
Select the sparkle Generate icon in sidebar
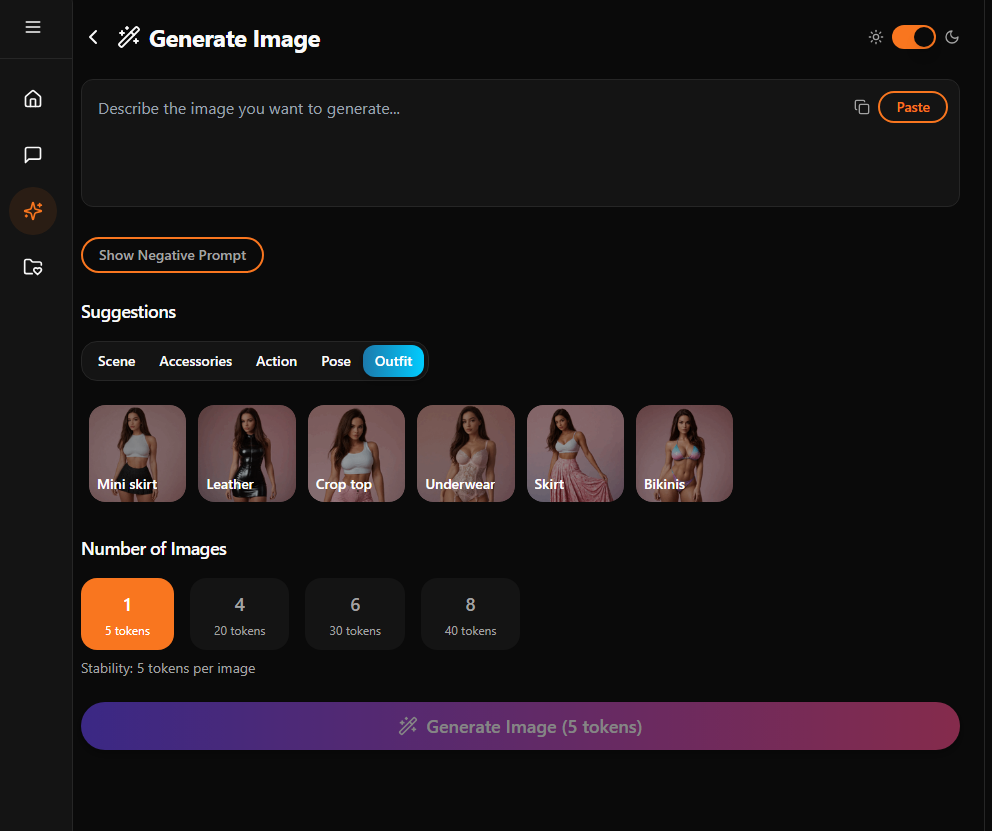[33, 211]
